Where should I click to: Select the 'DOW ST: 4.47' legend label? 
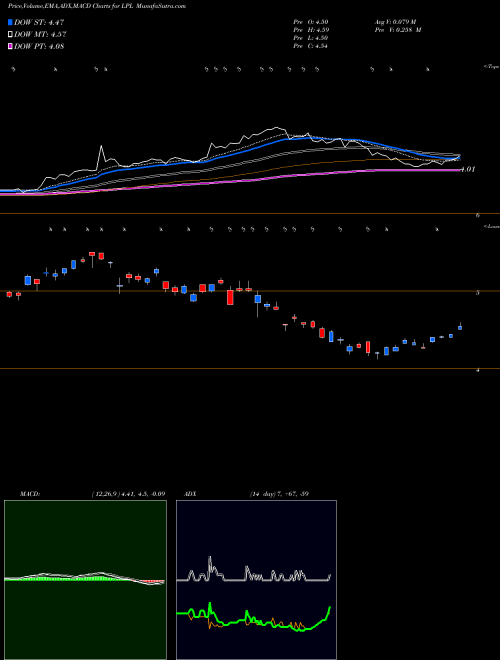point(39,22)
